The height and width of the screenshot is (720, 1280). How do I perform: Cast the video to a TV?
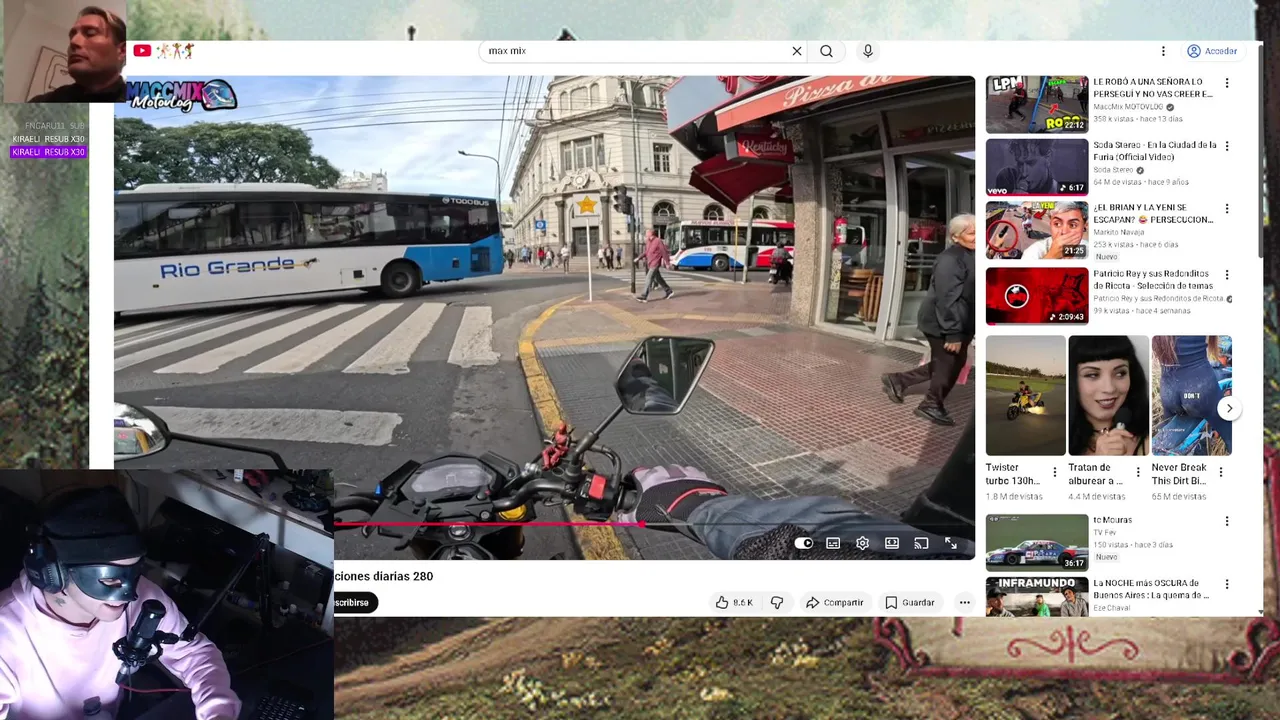[x=921, y=543]
